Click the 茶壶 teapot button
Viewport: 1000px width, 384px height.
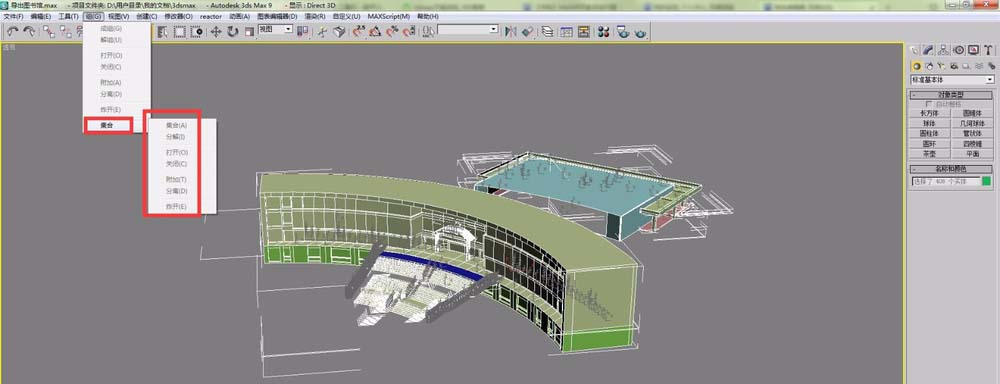930,154
